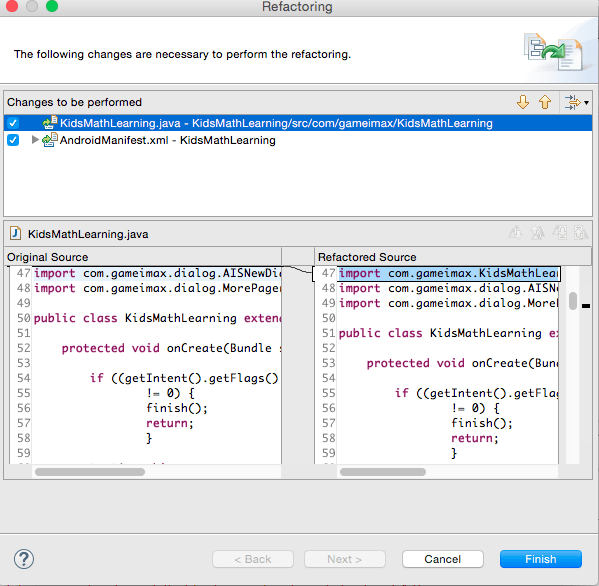Image resolution: width=599 pixels, height=586 pixels.
Task: Select the AndroidManifest.xml change entry
Action: pos(167,140)
